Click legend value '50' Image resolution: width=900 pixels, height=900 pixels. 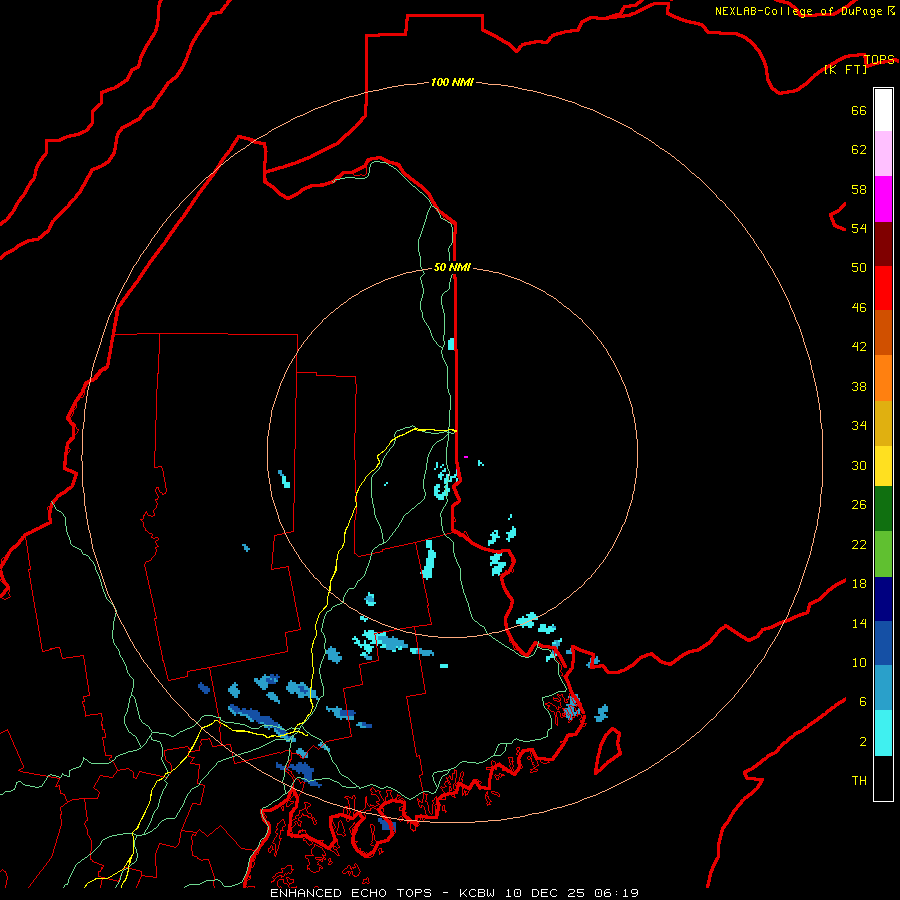(x=859, y=267)
